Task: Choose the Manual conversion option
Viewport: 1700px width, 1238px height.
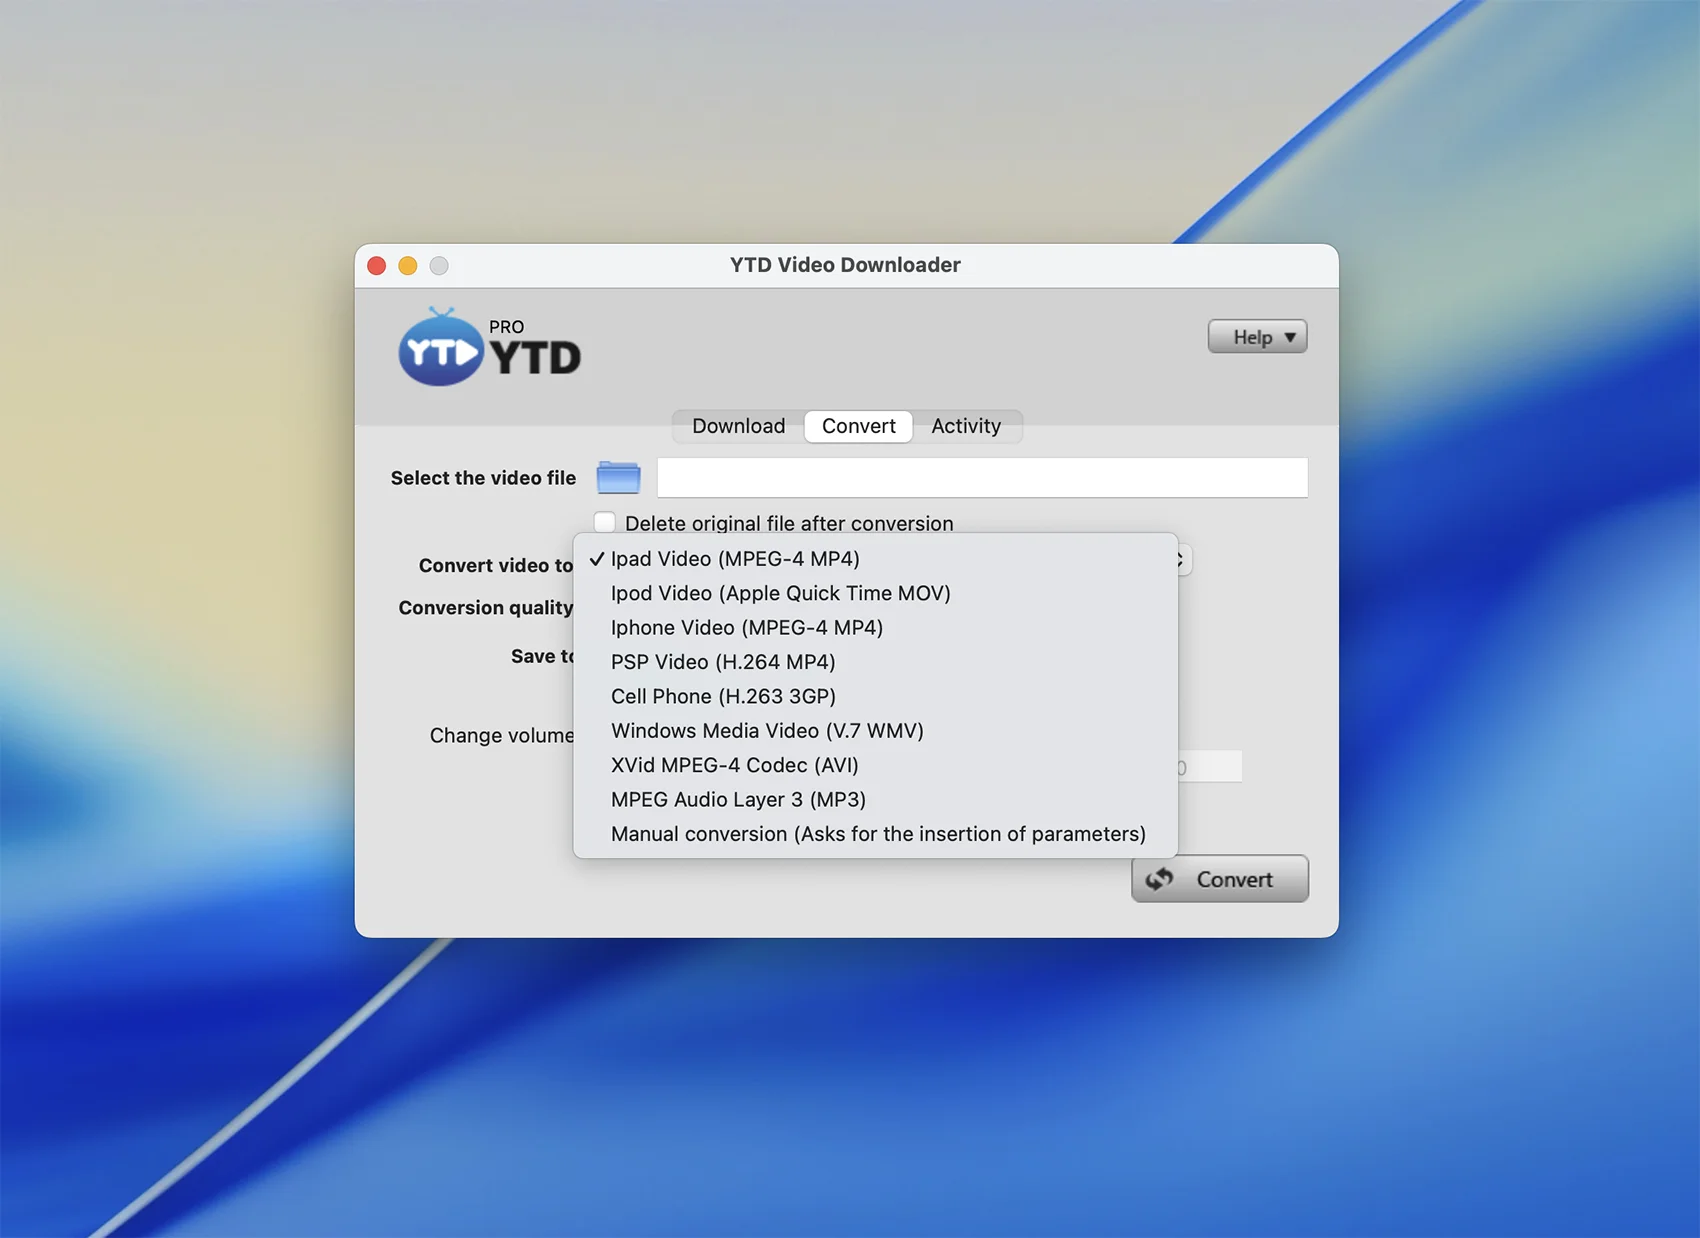Action: click(877, 834)
